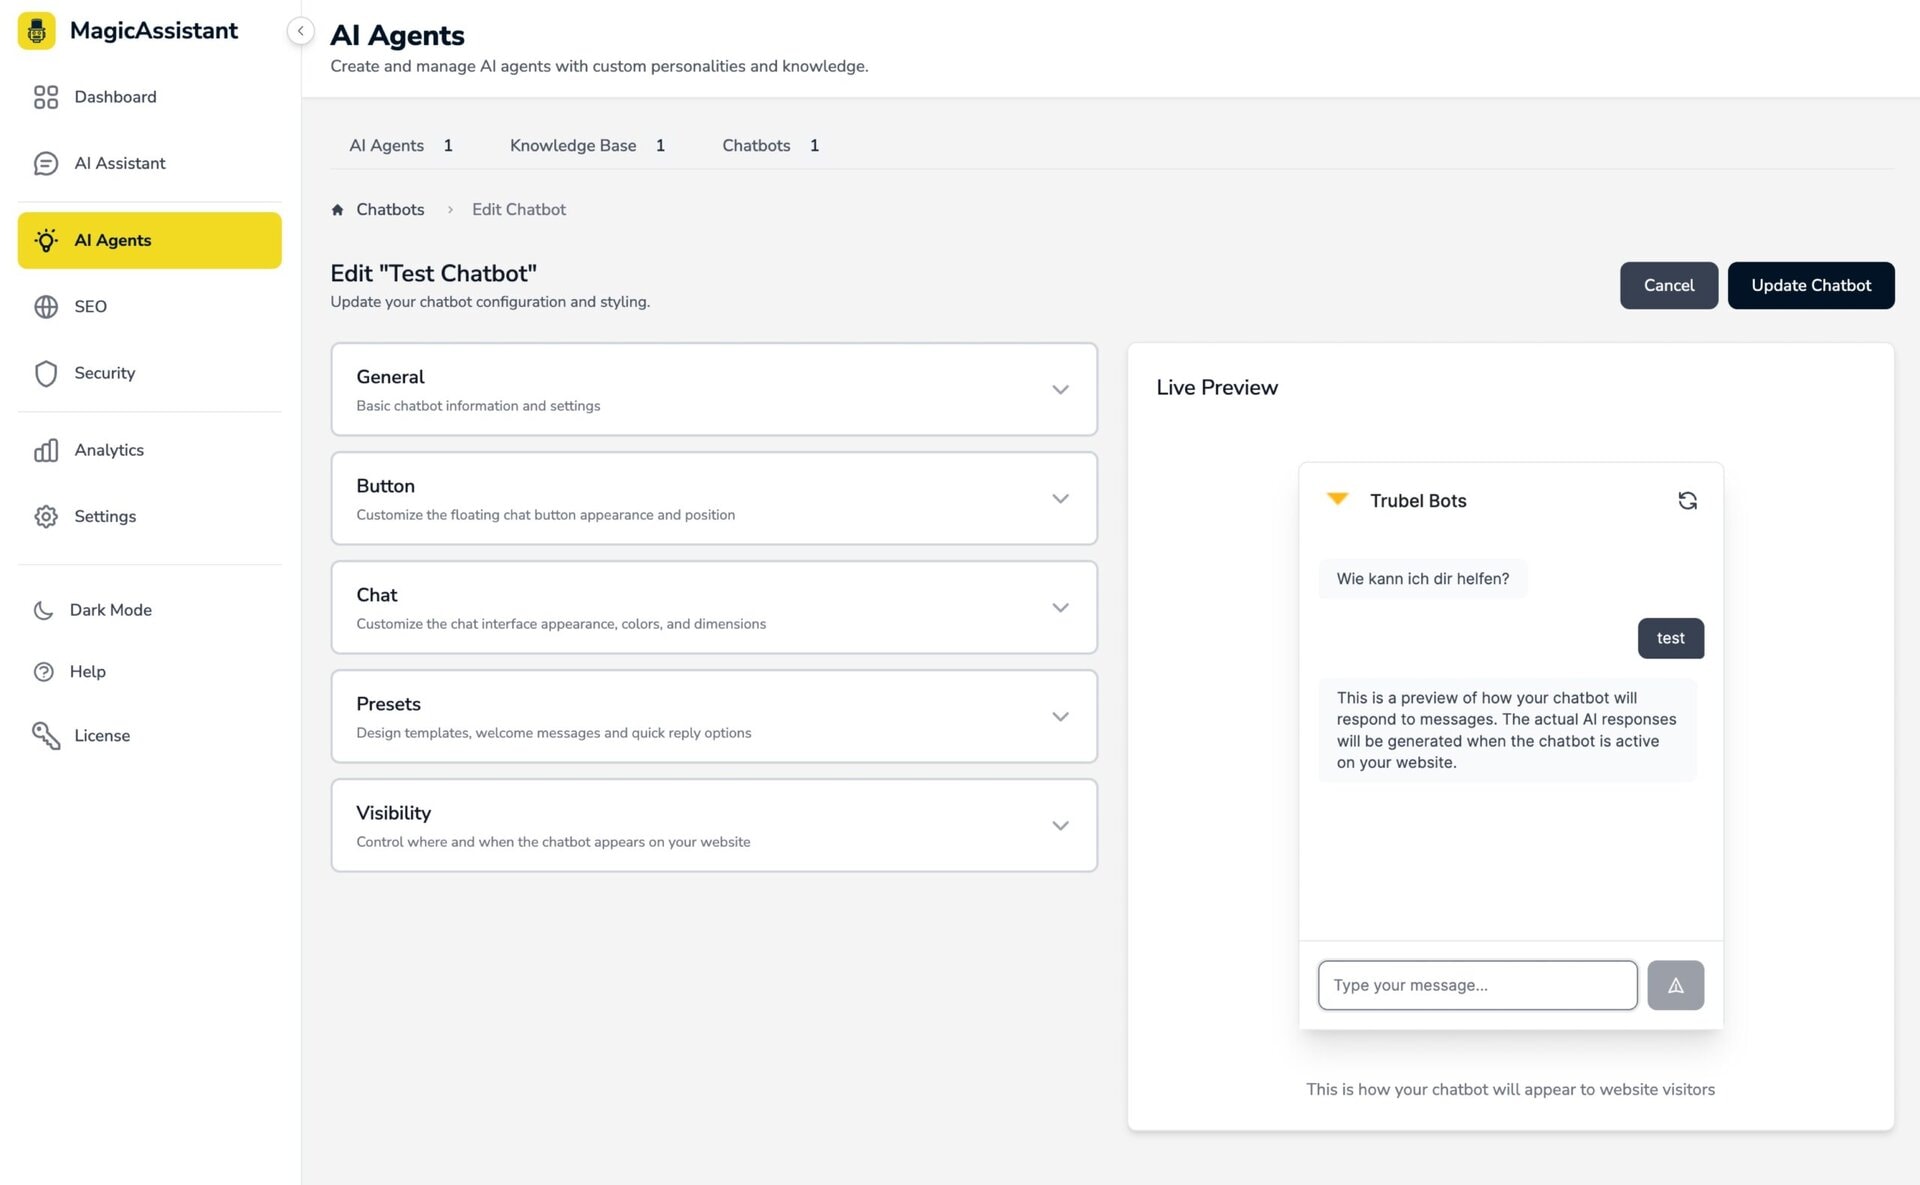This screenshot has height=1185, width=1920.
Task: Click the MagicAssistant robot logo icon
Action: pos(36,30)
